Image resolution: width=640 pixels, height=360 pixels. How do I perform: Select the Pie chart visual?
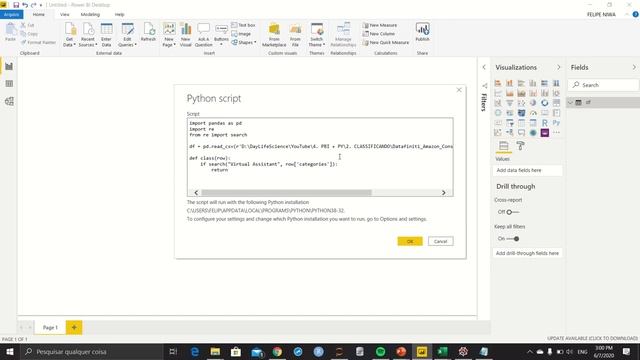[533, 103]
